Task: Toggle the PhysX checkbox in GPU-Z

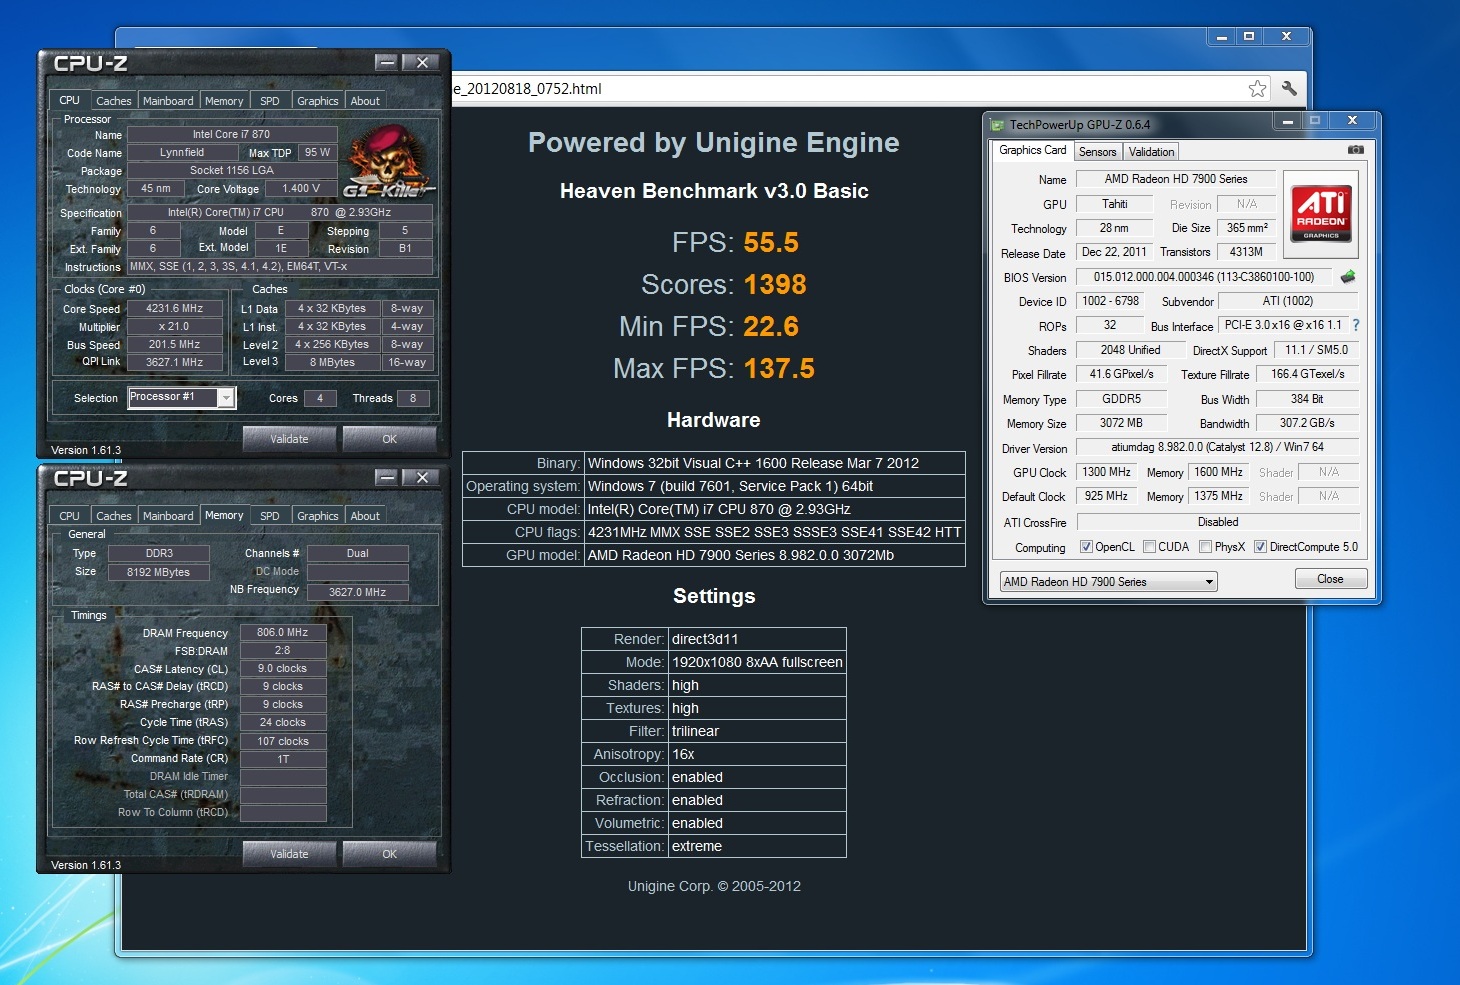Action: pyautogui.click(x=1205, y=547)
